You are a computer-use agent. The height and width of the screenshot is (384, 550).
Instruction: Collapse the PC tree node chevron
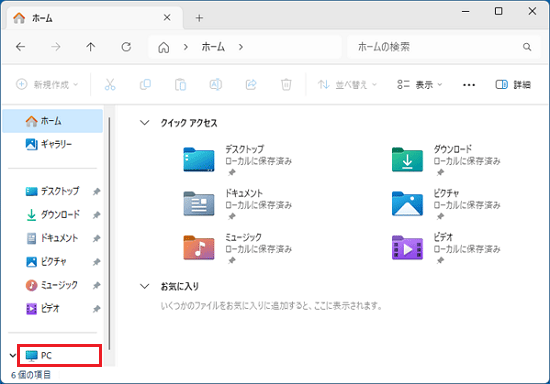(x=13, y=356)
